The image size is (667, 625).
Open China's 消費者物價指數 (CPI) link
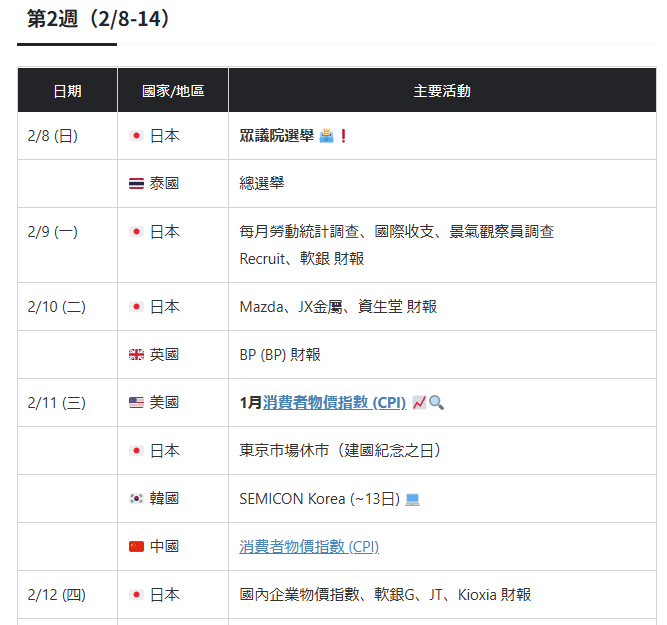[309, 547]
